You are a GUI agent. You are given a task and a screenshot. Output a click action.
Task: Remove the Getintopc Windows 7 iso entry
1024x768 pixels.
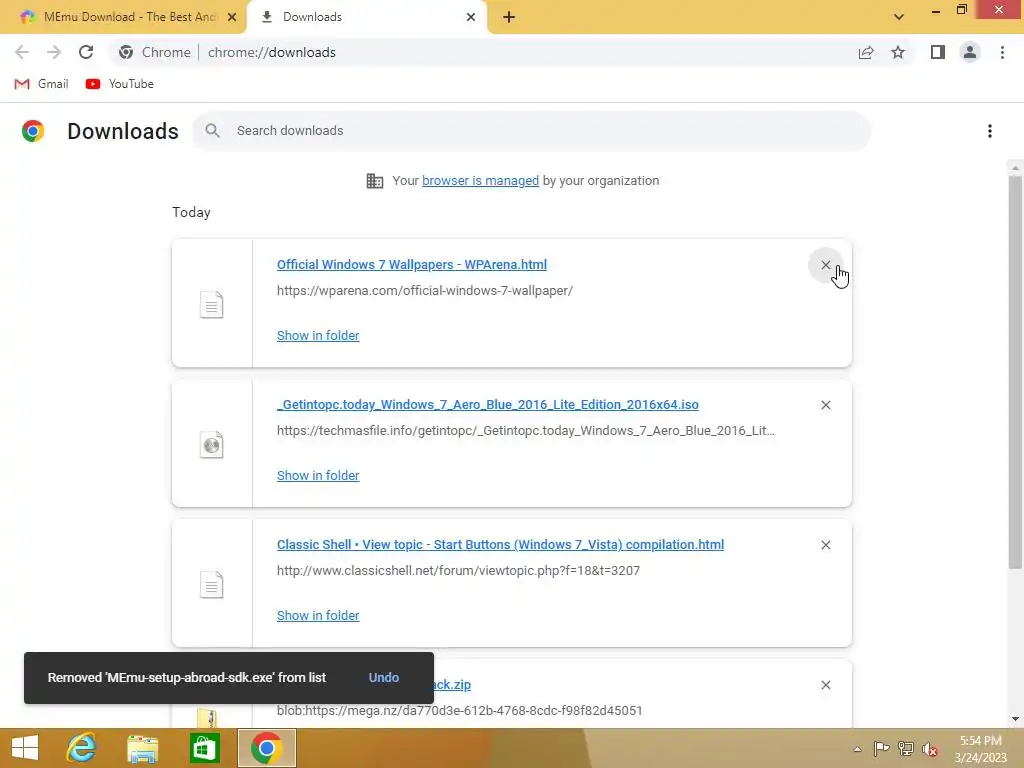tap(825, 405)
